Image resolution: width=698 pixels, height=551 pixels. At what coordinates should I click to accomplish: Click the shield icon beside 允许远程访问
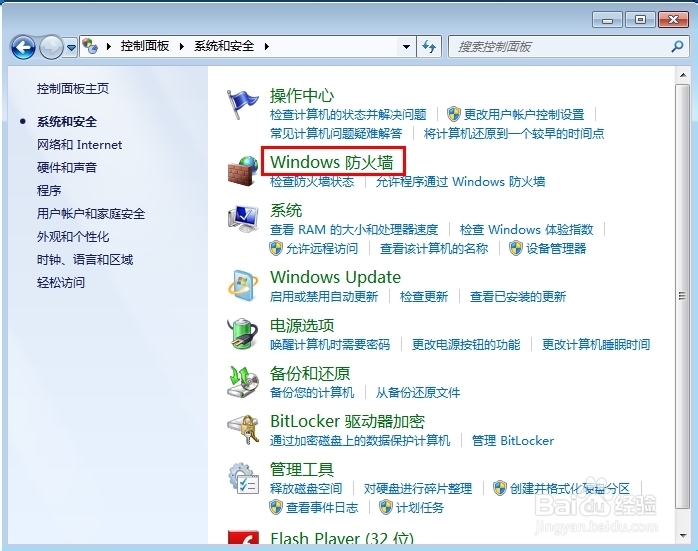pos(276,248)
